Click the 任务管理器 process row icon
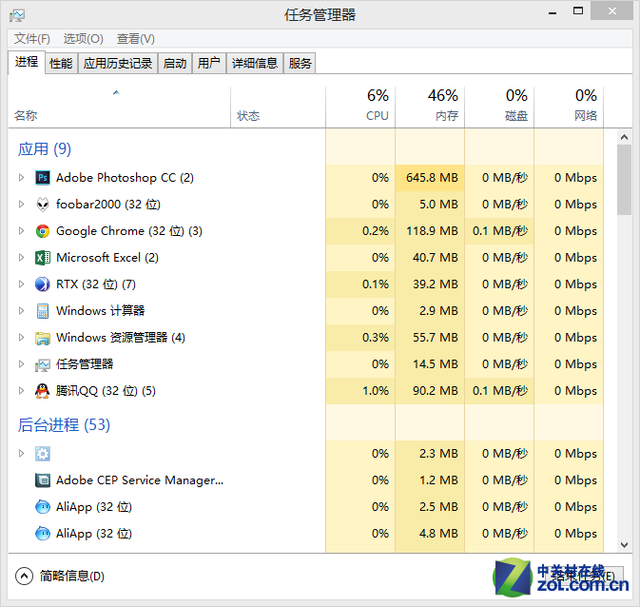This screenshot has width=640, height=607. tap(42, 365)
